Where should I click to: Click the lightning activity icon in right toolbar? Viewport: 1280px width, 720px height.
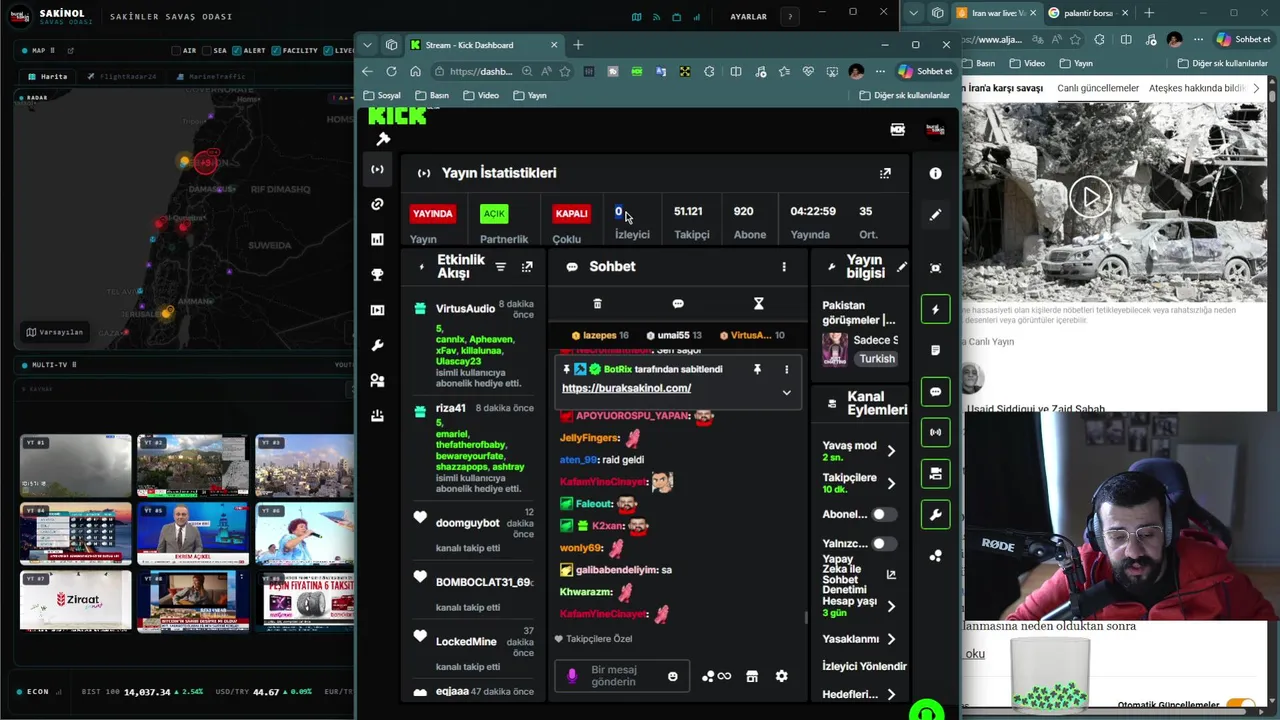(x=935, y=310)
